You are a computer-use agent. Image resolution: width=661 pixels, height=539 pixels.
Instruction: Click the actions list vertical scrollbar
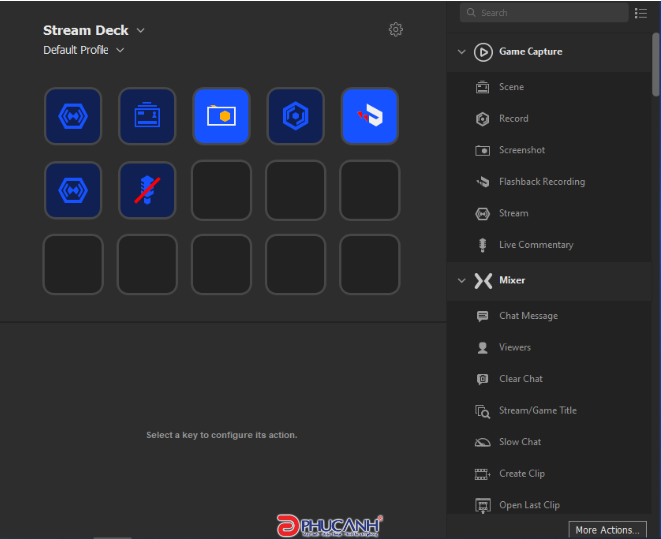click(656, 65)
